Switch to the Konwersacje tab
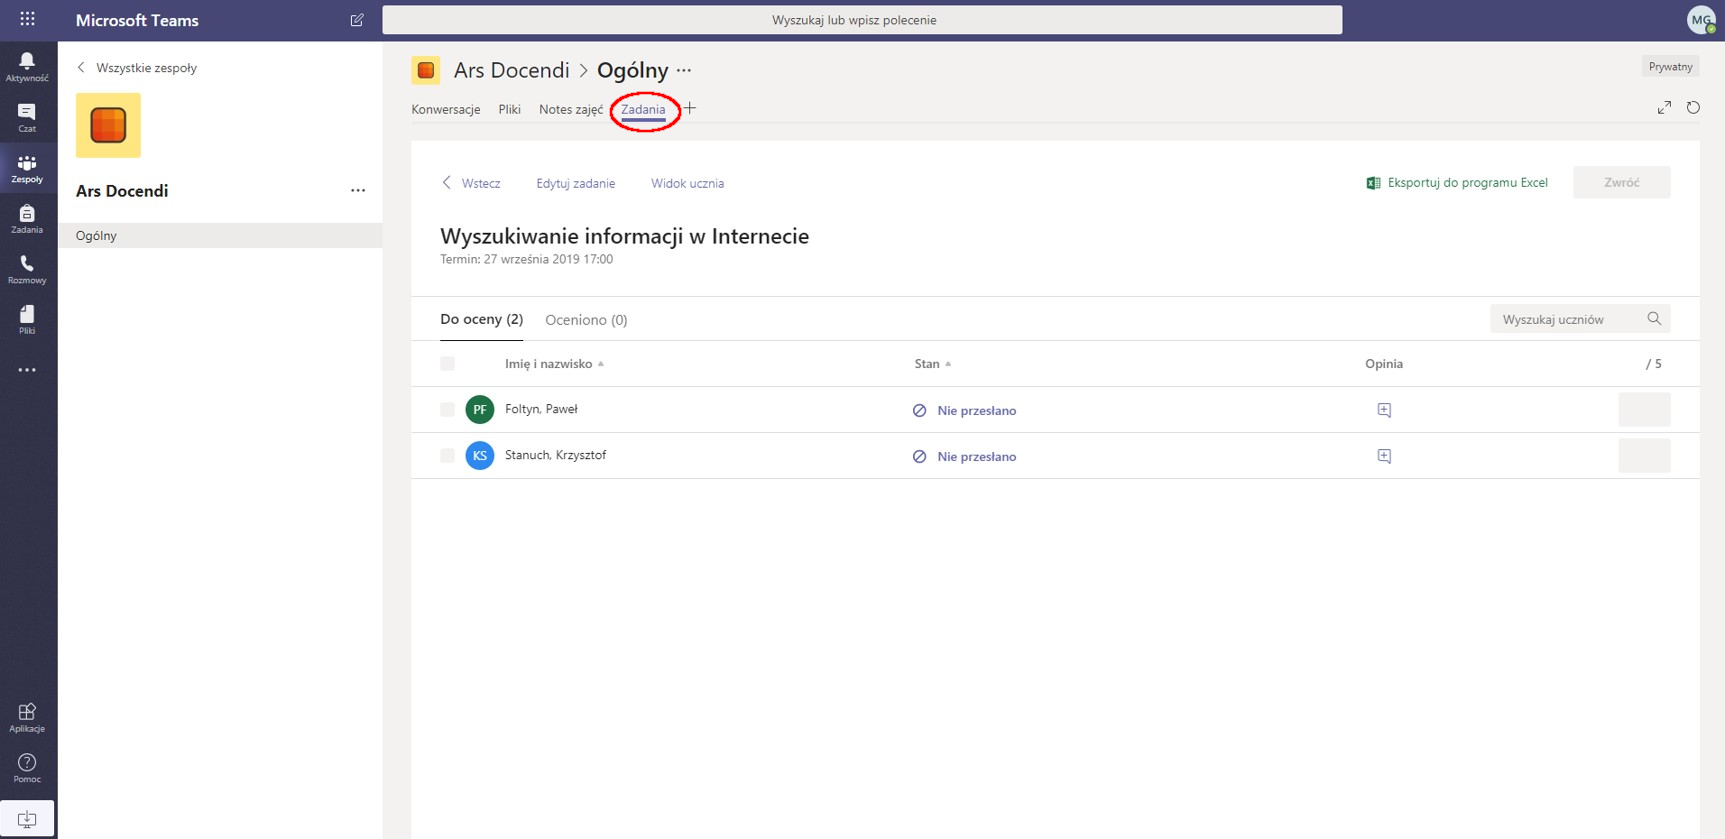This screenshot has height=839, width=1725. (x=446, y=109)
